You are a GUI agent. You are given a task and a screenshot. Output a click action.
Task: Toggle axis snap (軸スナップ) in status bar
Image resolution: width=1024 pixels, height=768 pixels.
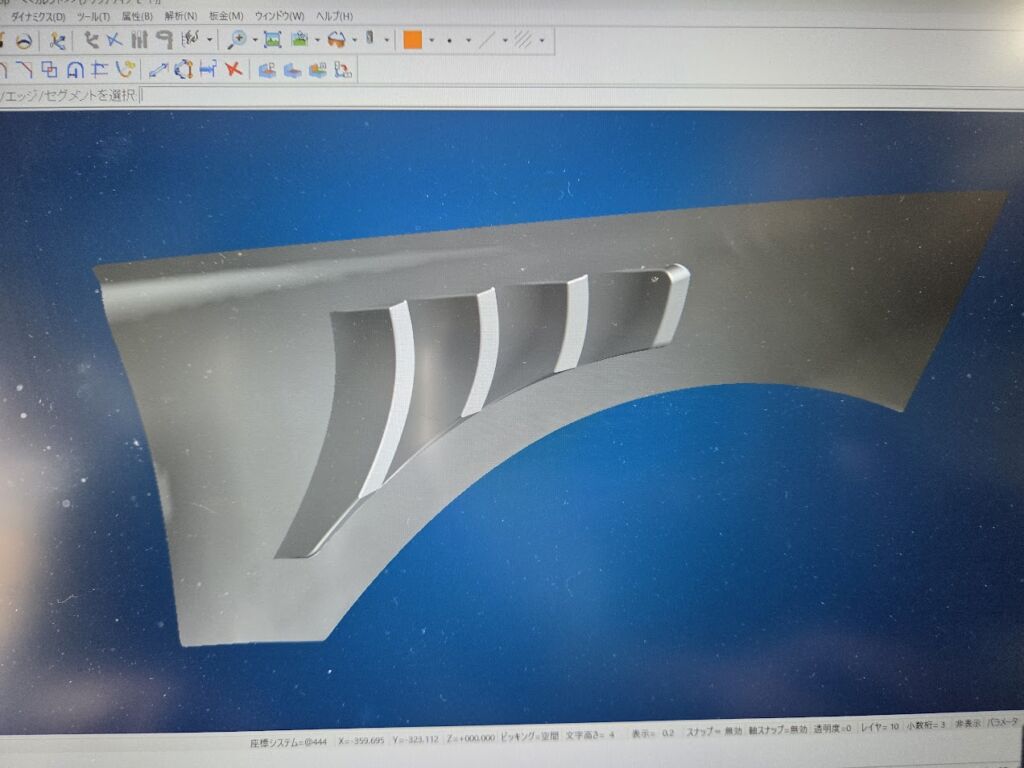(x=784, y=732)
